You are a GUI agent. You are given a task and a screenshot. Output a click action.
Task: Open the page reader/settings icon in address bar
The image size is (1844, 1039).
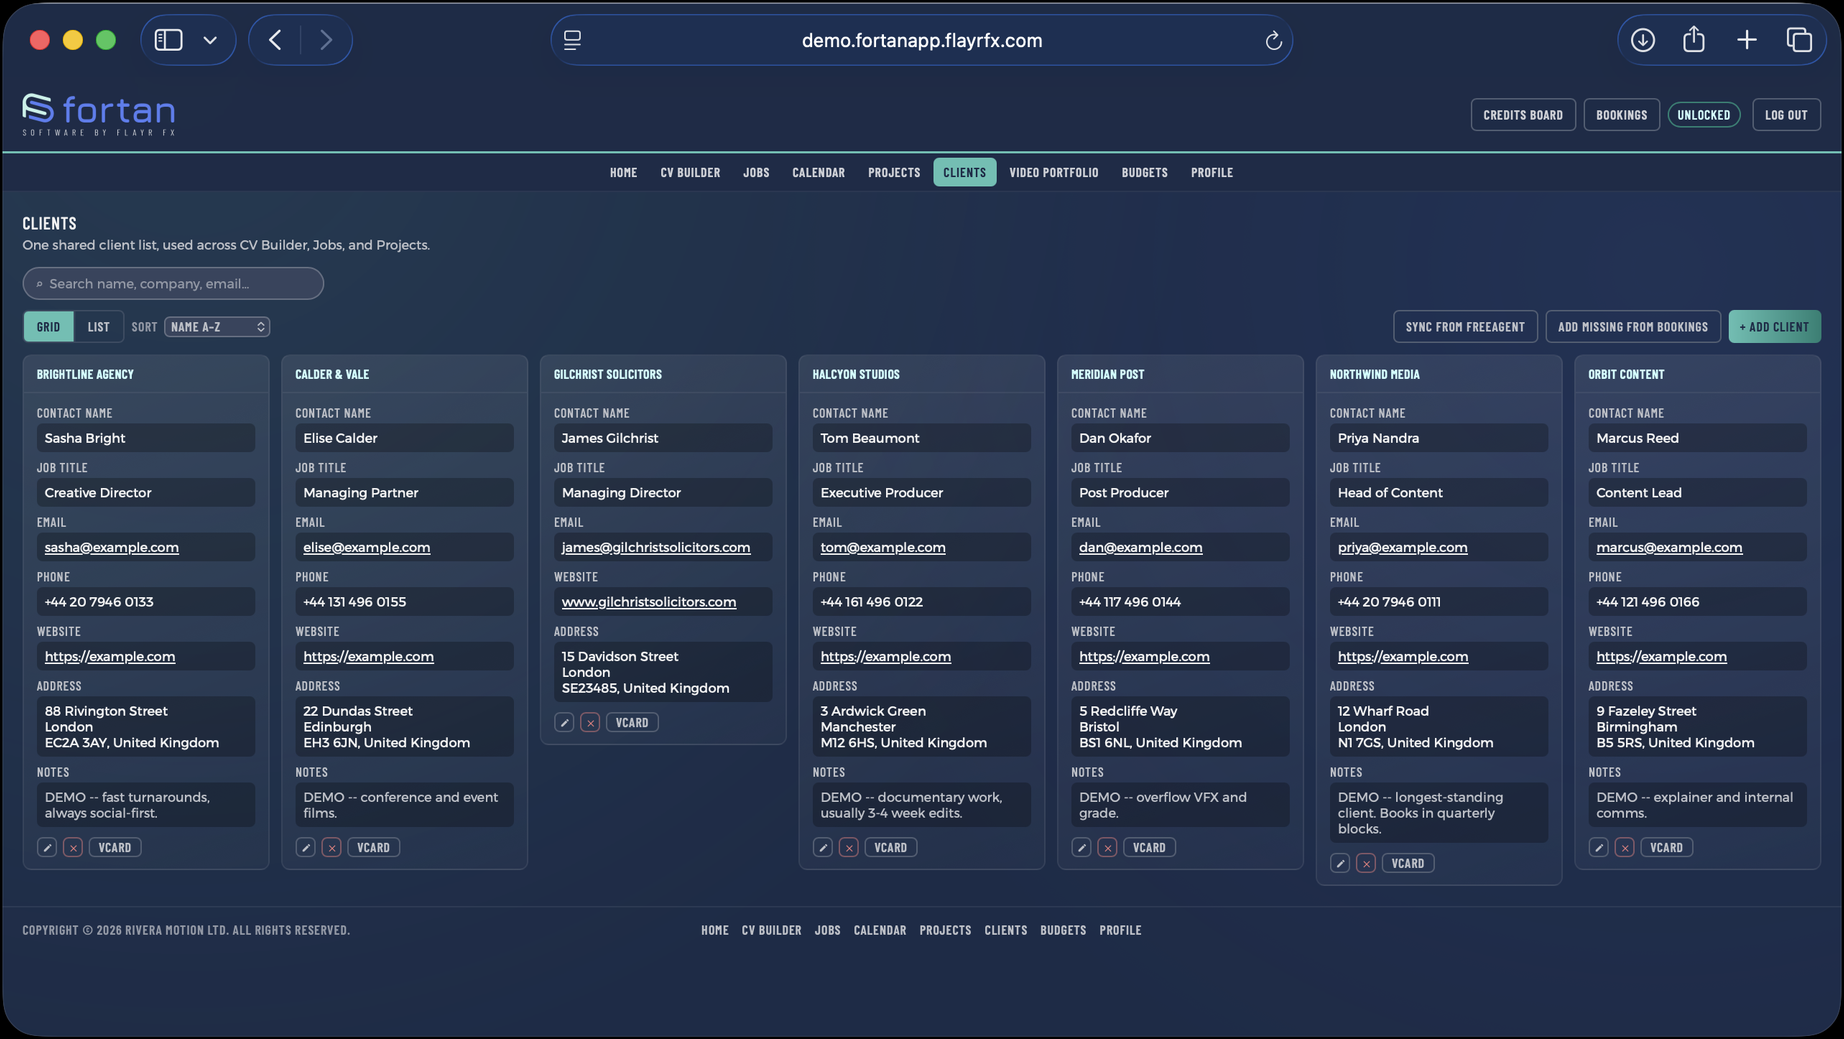tap(572, 40)
